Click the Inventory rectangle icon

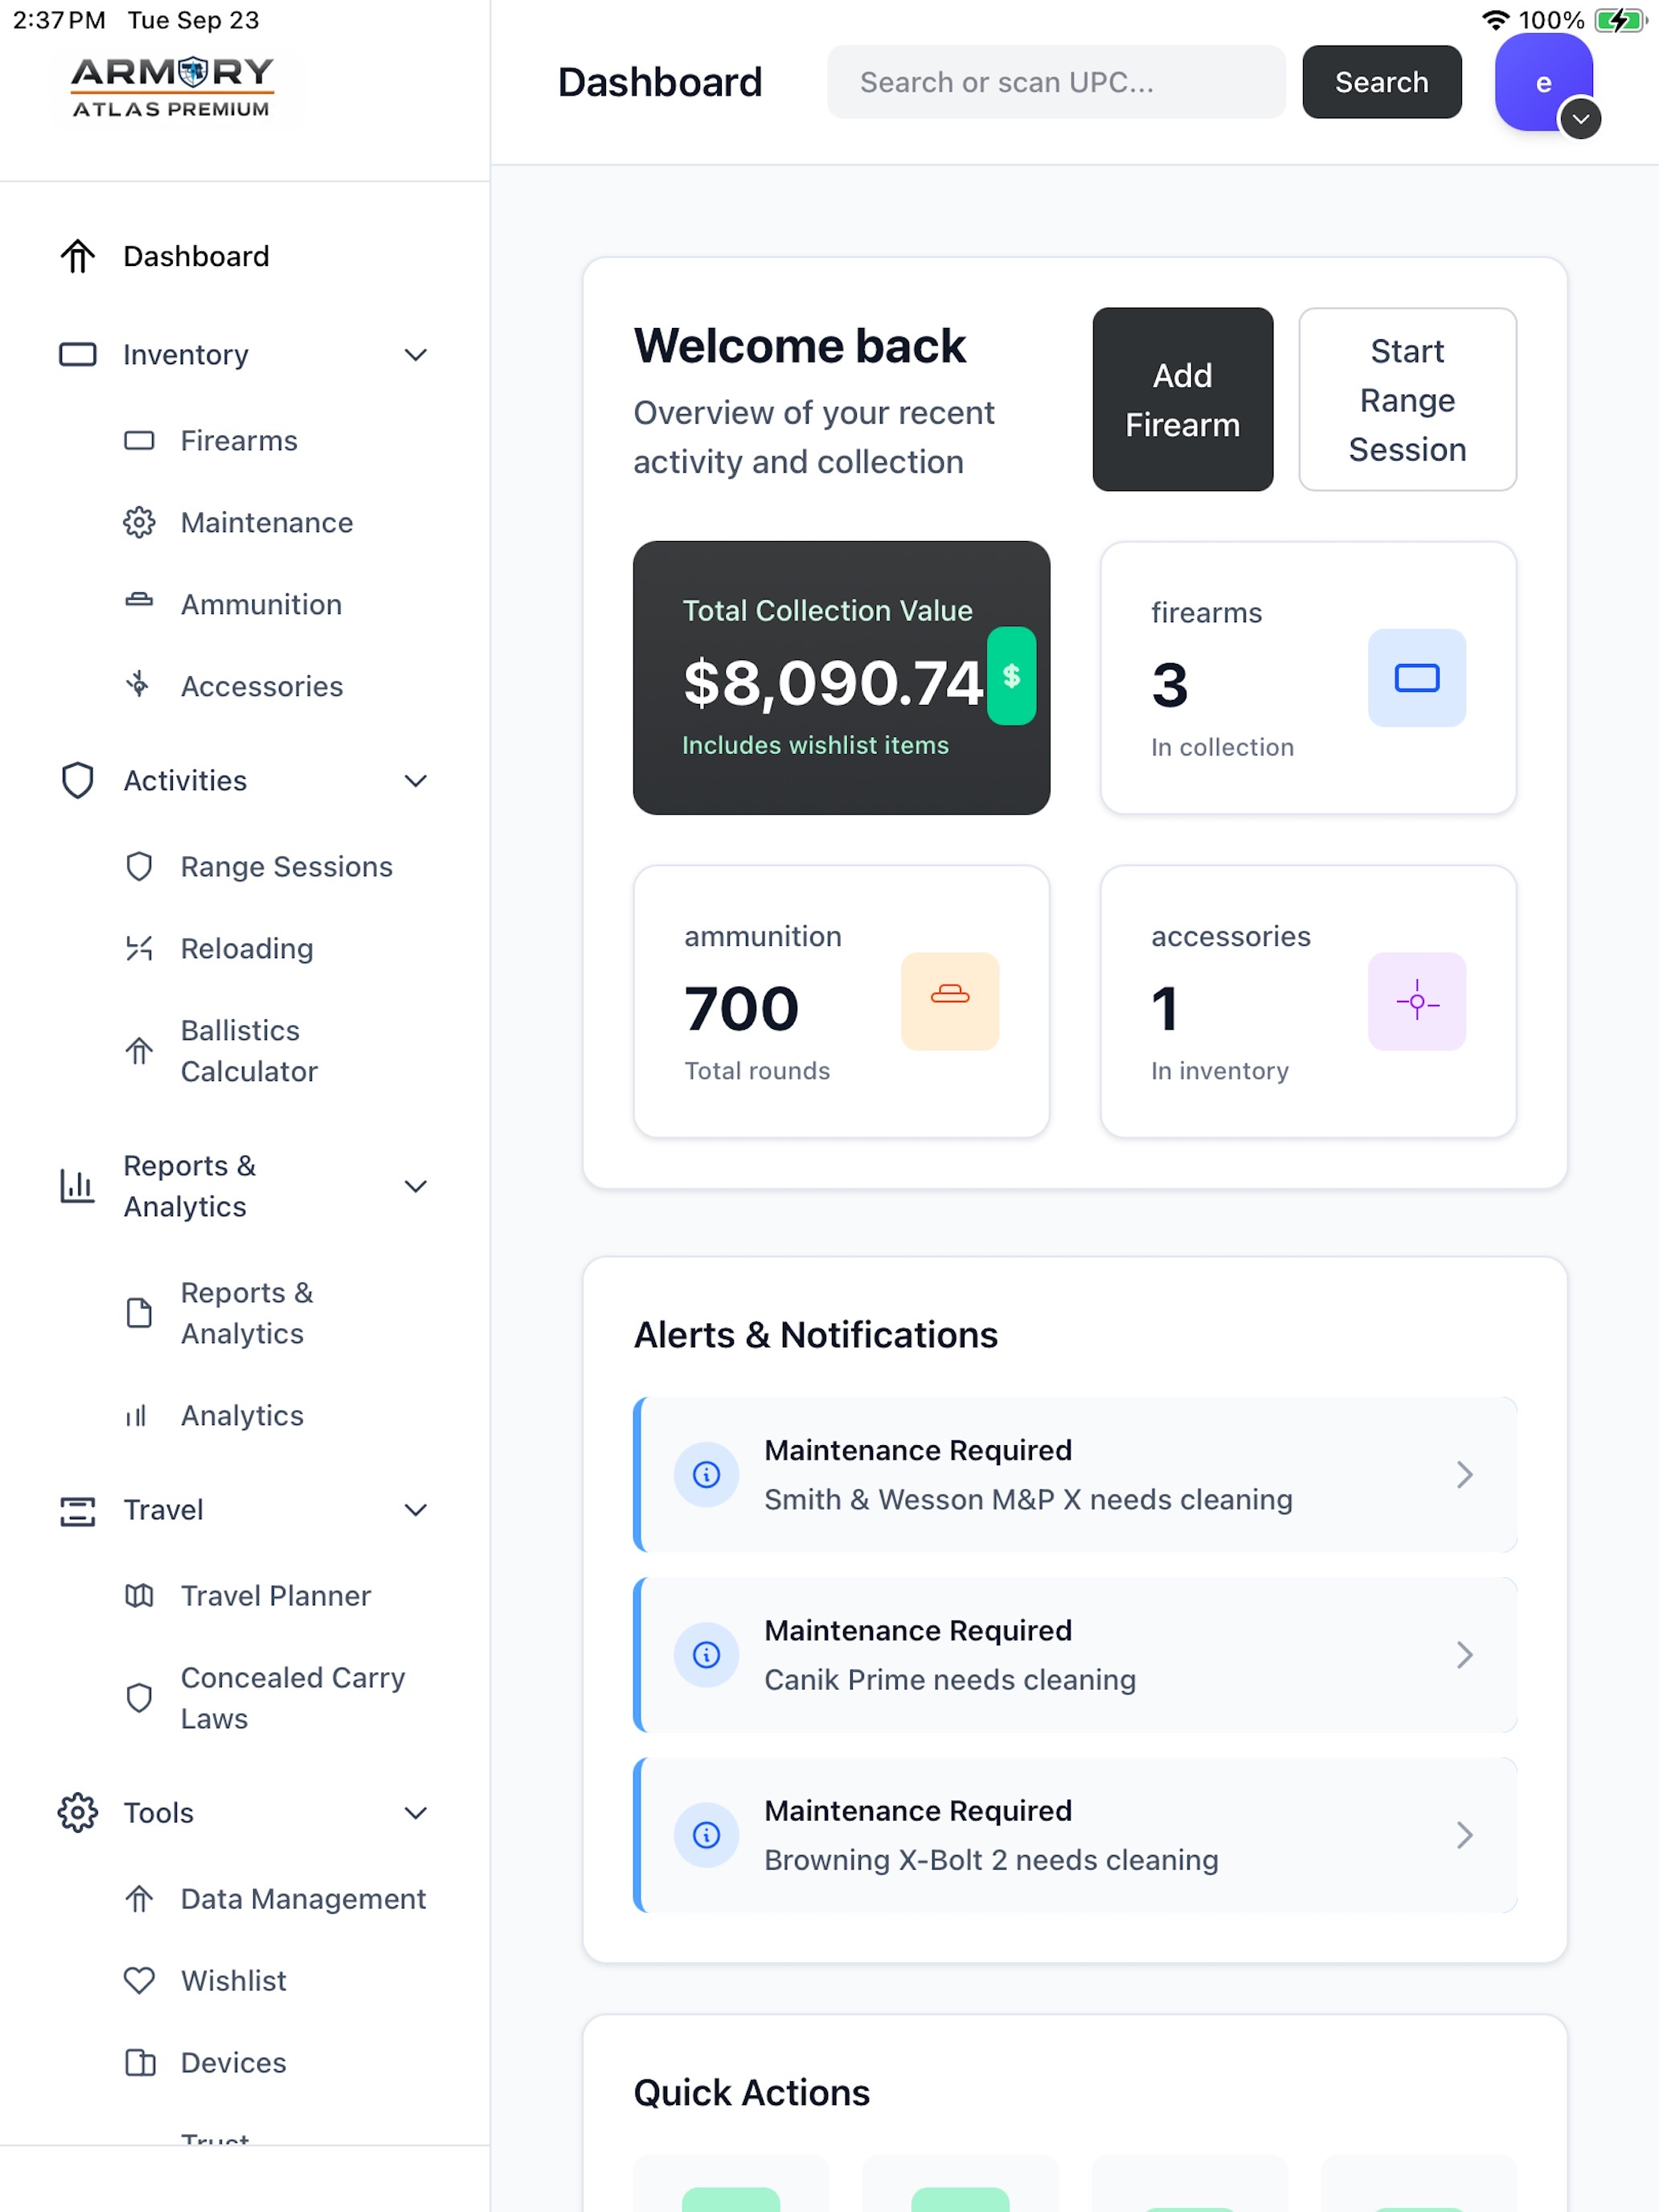77,355
